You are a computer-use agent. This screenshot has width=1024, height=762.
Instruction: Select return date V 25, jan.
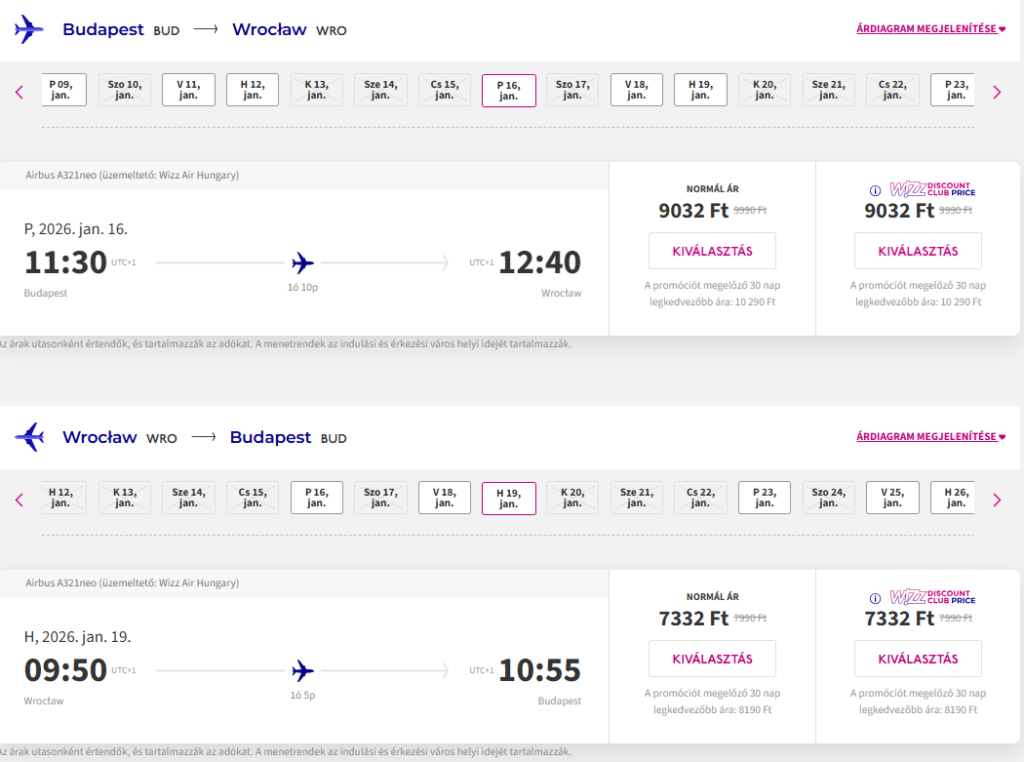pos(892,498)
